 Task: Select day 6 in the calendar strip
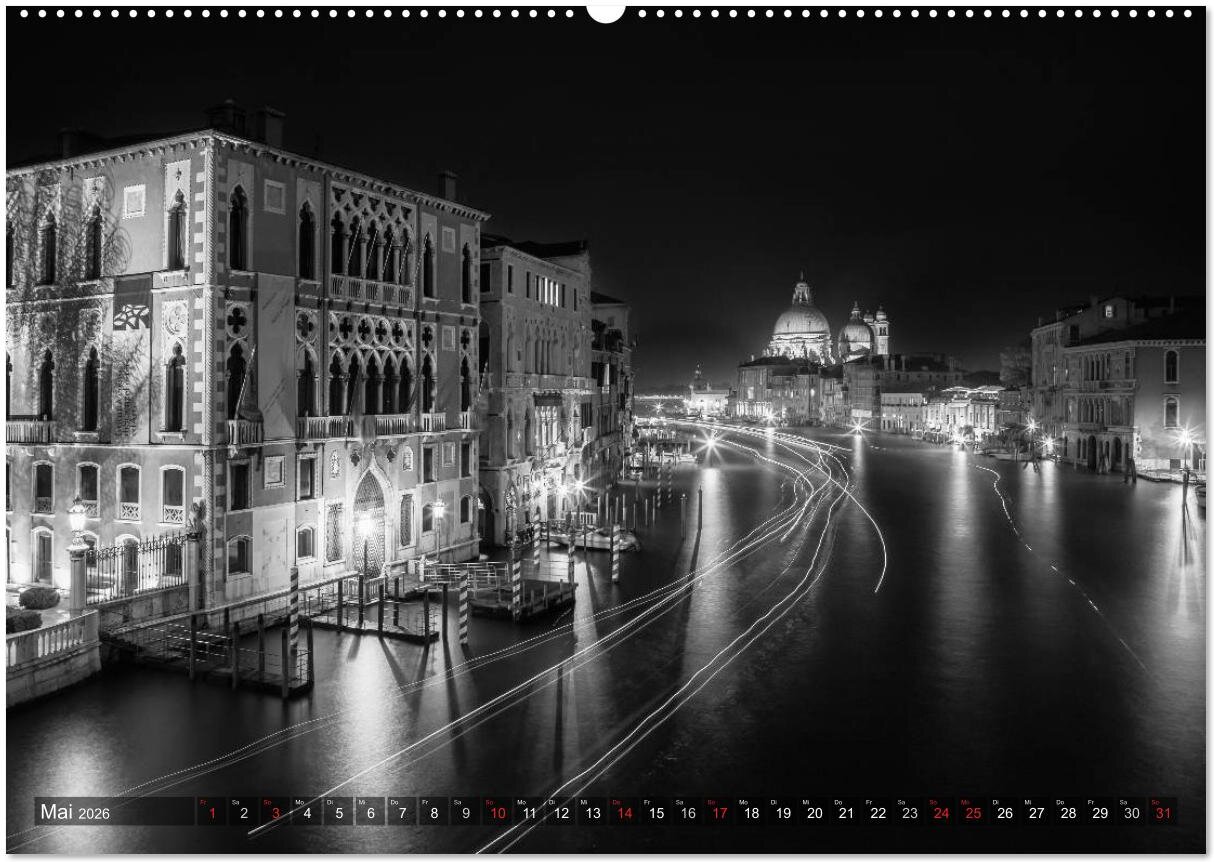click(x=370, y=812)
